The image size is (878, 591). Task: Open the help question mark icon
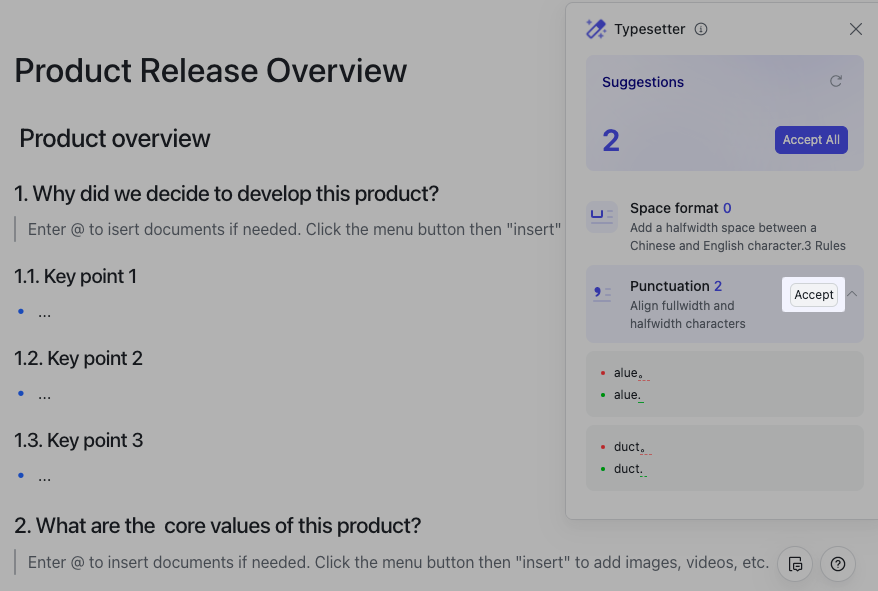click(x=838, y=564)
